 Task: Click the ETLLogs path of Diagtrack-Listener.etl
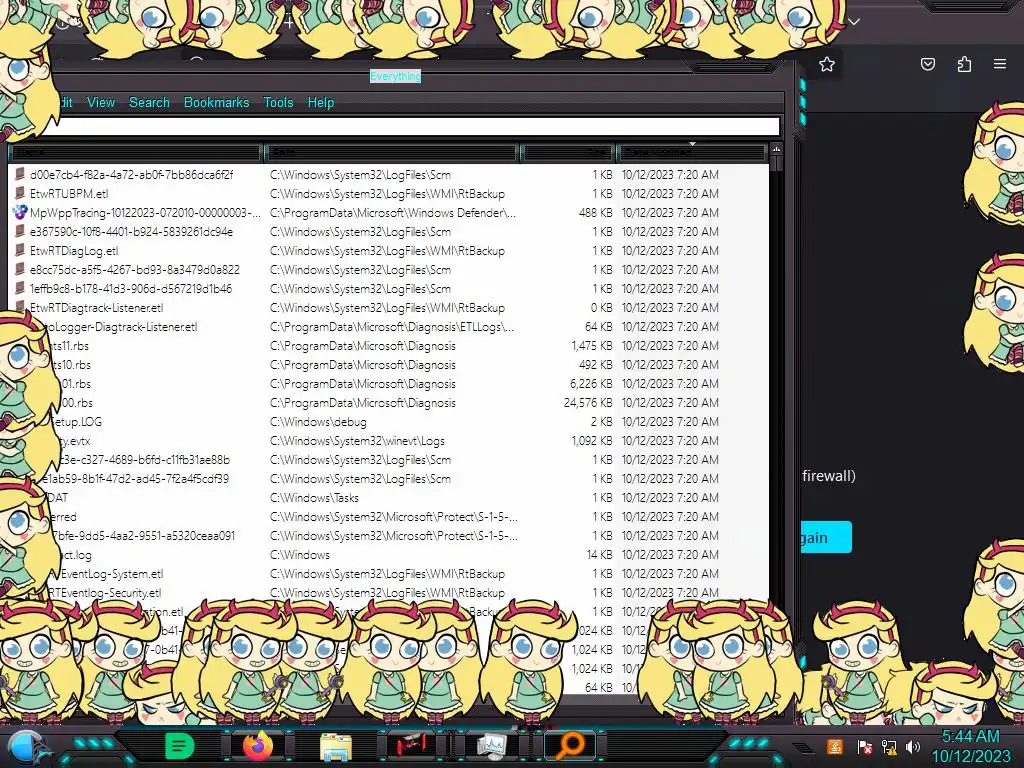tap(392, 327)
